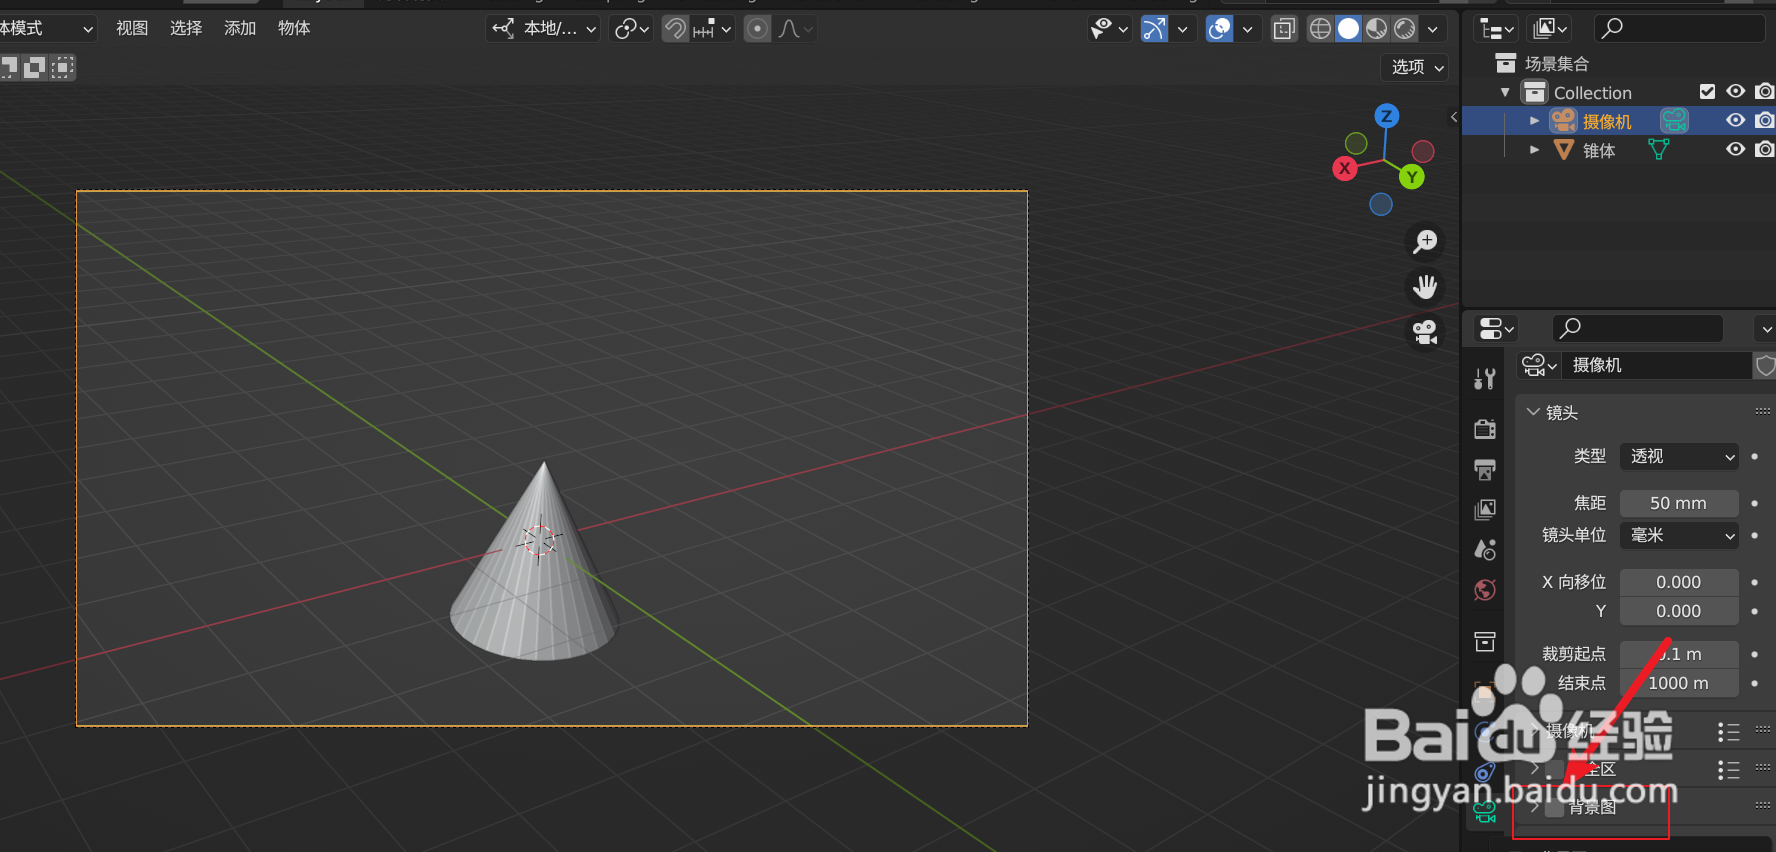
Task: Open the transform orientation 本地 dropdown
Action: tap(544, 29)
